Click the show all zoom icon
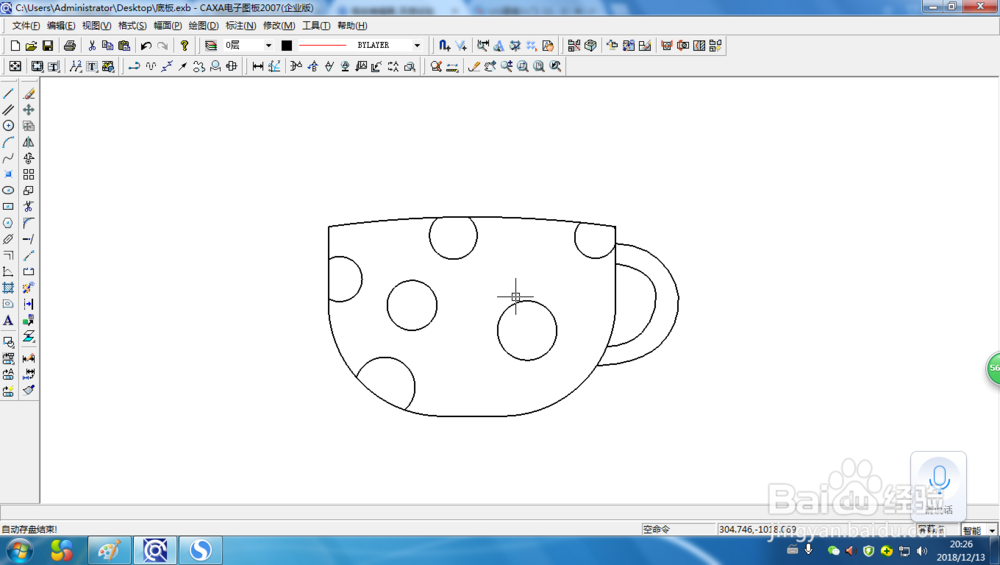This screenshot has height=565, width=1000. (539, 66)
